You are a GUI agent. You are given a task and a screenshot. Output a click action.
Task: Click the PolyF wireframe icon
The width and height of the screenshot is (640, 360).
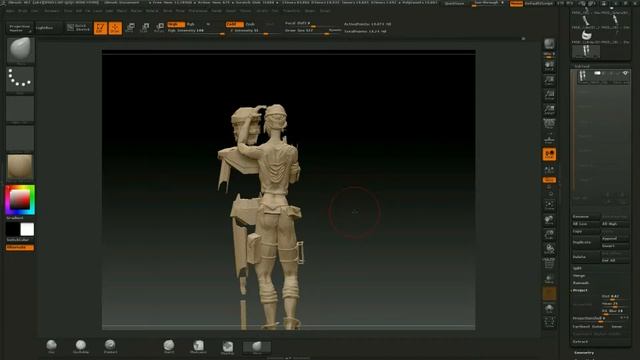549,263
